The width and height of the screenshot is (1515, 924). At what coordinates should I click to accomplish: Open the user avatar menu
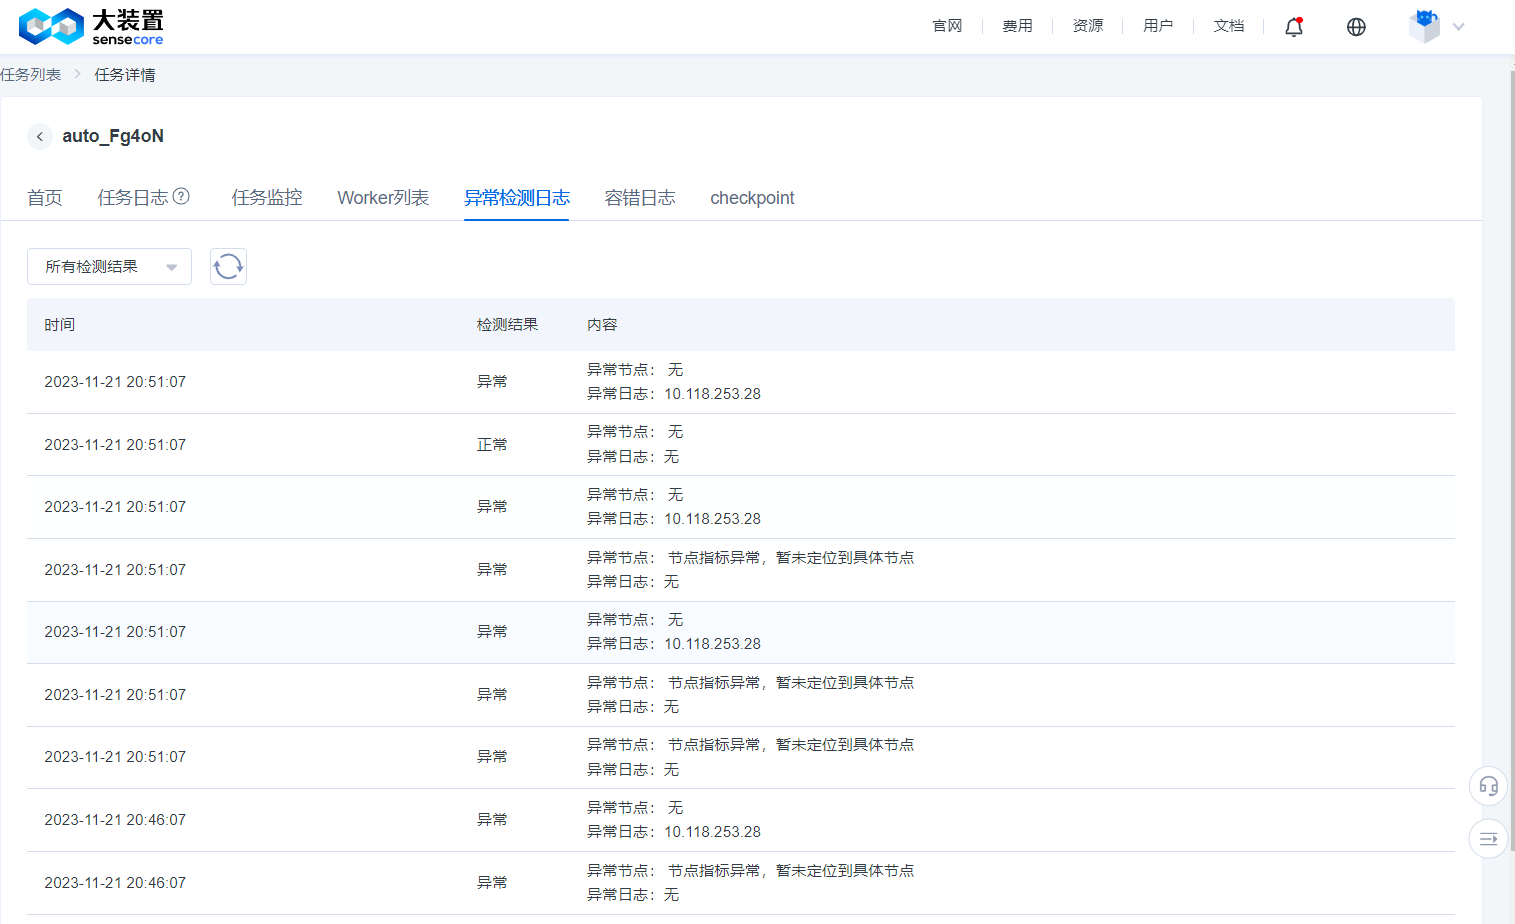(1424, 27)
